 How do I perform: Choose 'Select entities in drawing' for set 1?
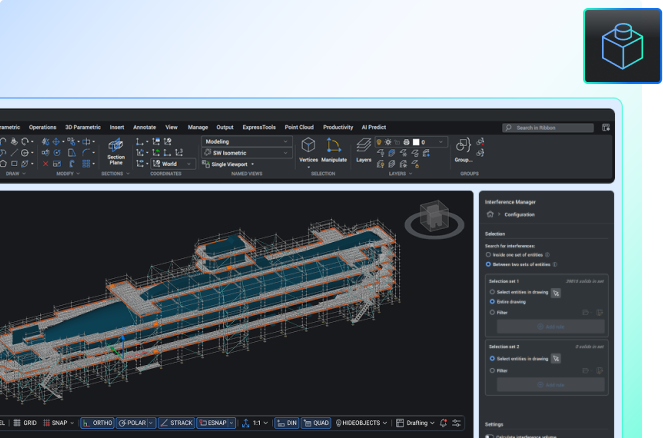coord(492,292)
